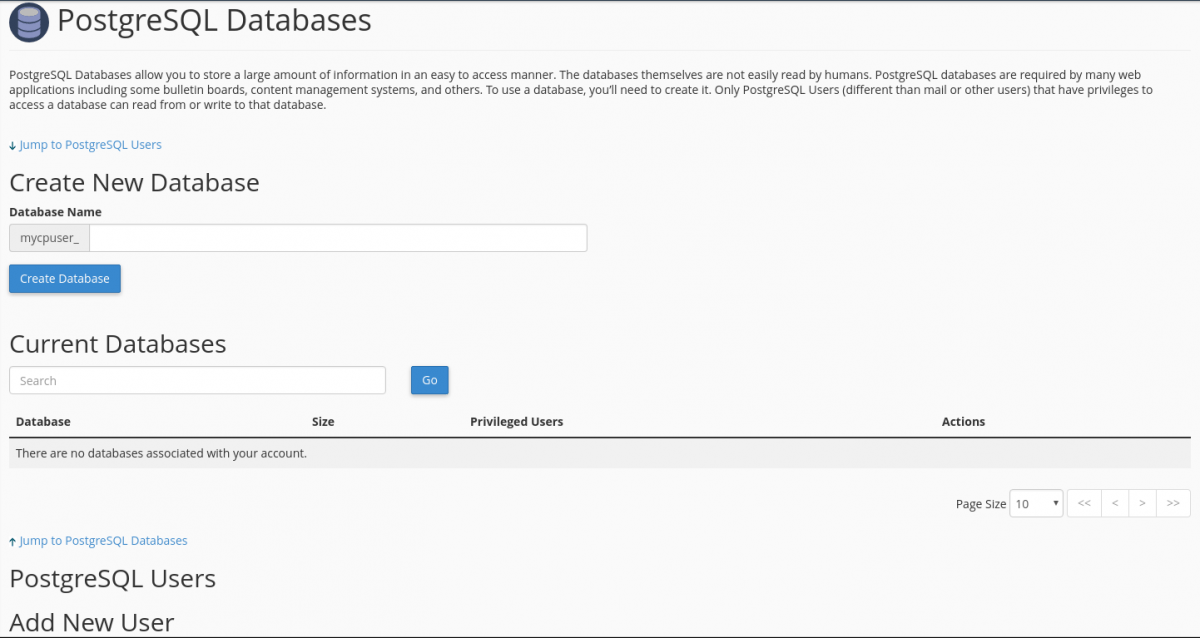This screenshot has width=1200, height=638.
Task: Click the up-arrow icon beside Jump to PostgreSQL Databases
Action: [11, 540]
